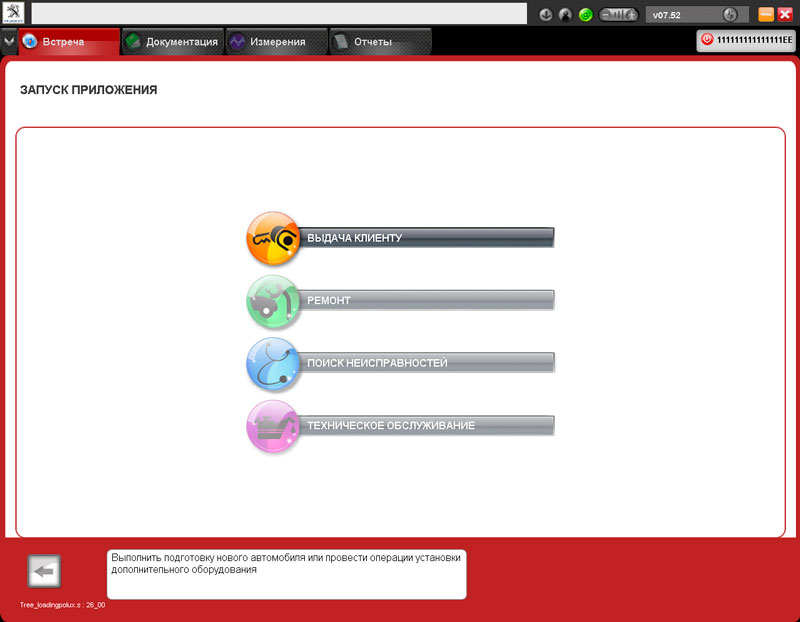Click the pink Техническое обслуживание maintenance icon

pos(272,426)
